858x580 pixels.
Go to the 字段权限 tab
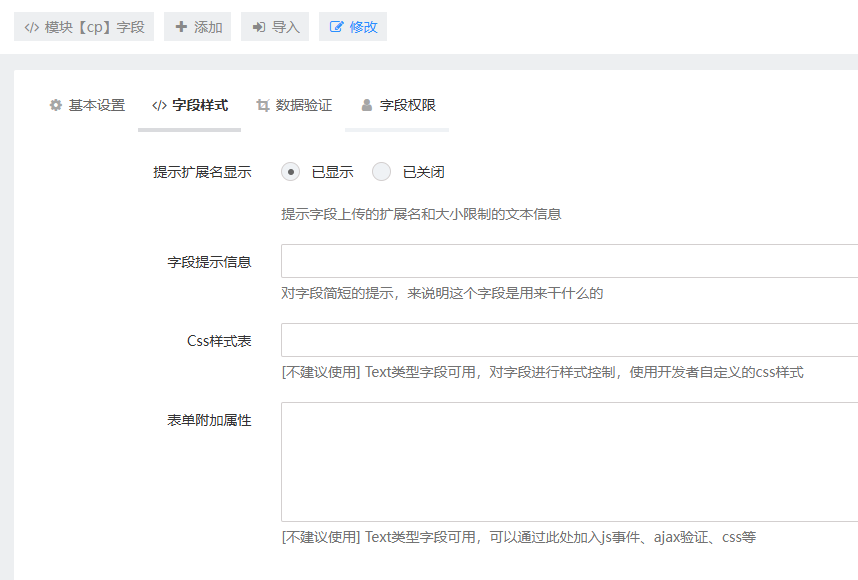(x=407, y=105)
